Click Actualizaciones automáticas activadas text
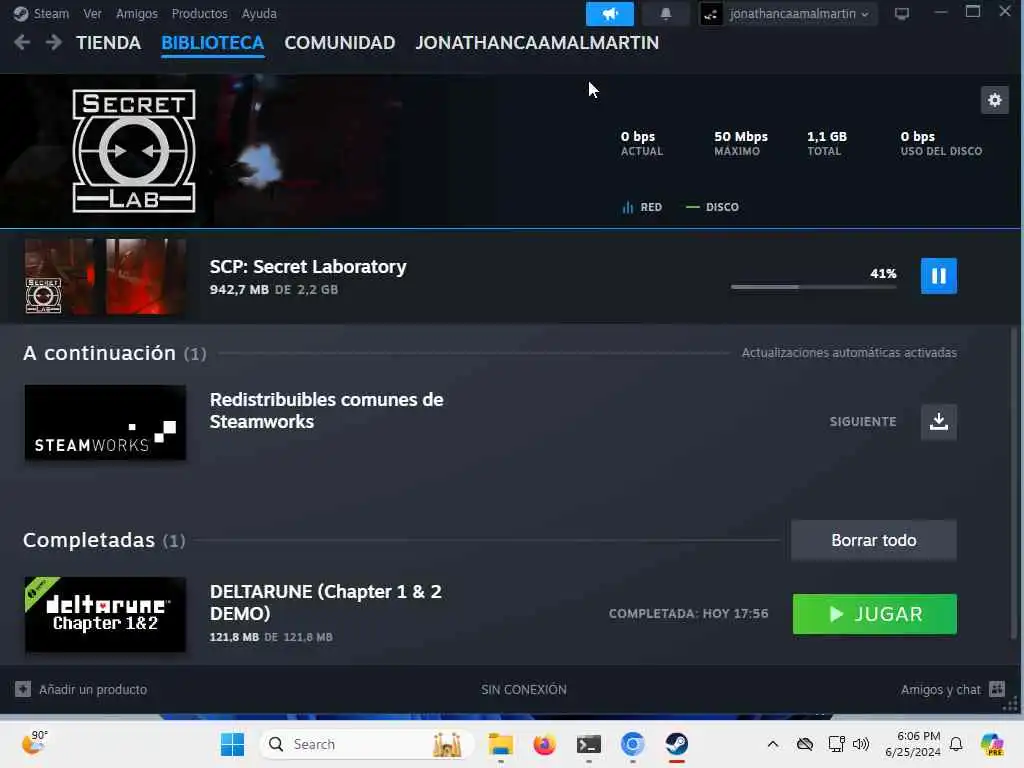This screenshot has width=1024, height=768. pyautogui.click(x=849, y=353)
